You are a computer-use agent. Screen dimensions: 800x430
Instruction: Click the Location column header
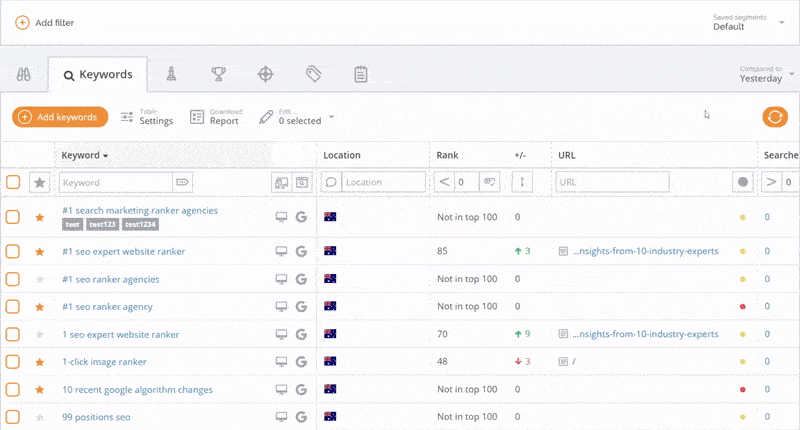click(x=342, y=155)
